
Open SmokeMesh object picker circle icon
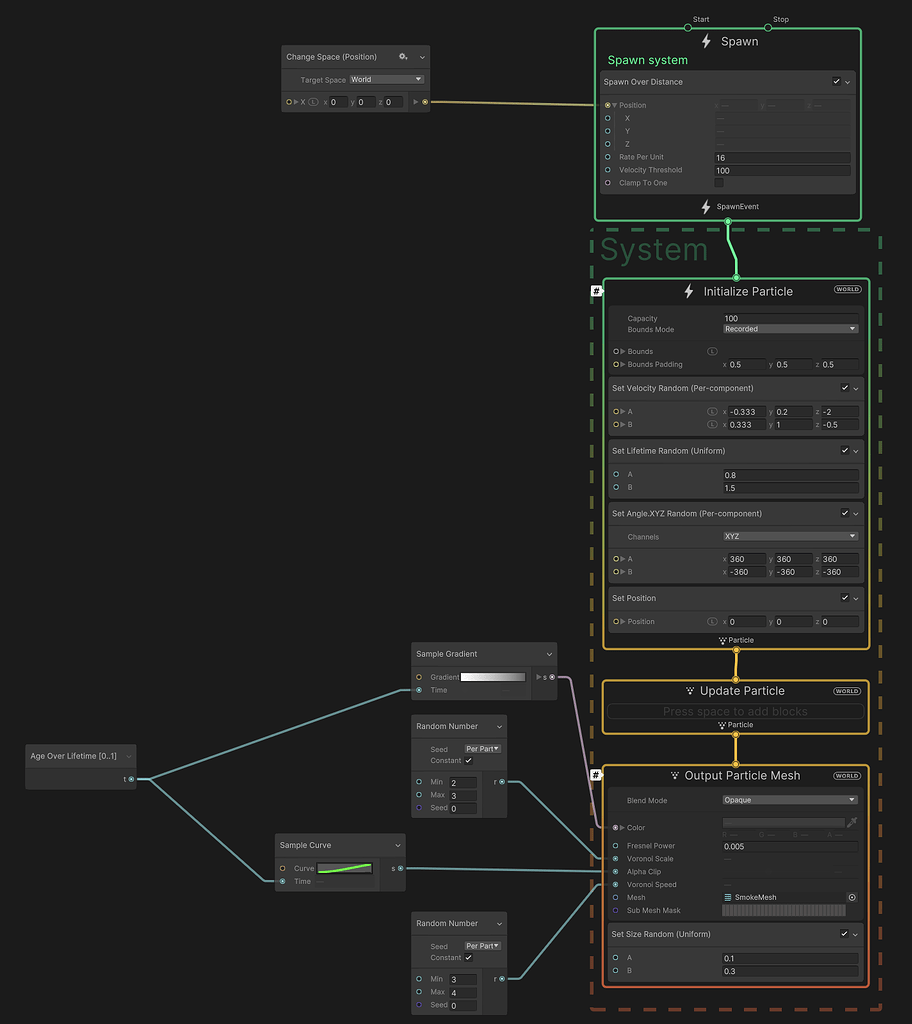point(852,897)
